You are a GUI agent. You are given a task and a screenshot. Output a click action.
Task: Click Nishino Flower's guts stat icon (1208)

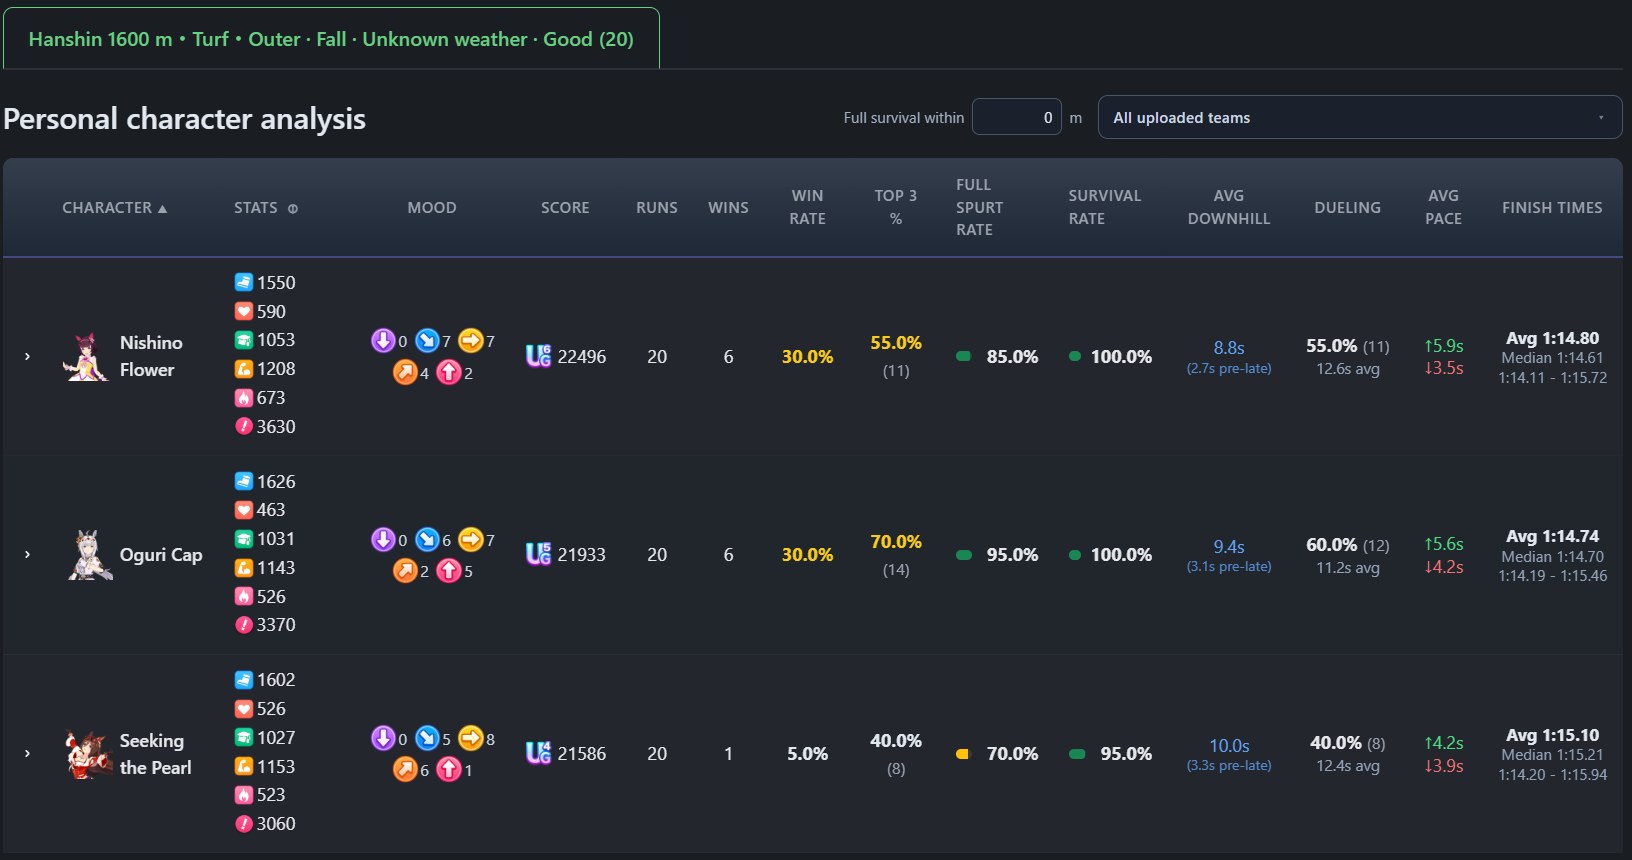(x=244, y=369)
